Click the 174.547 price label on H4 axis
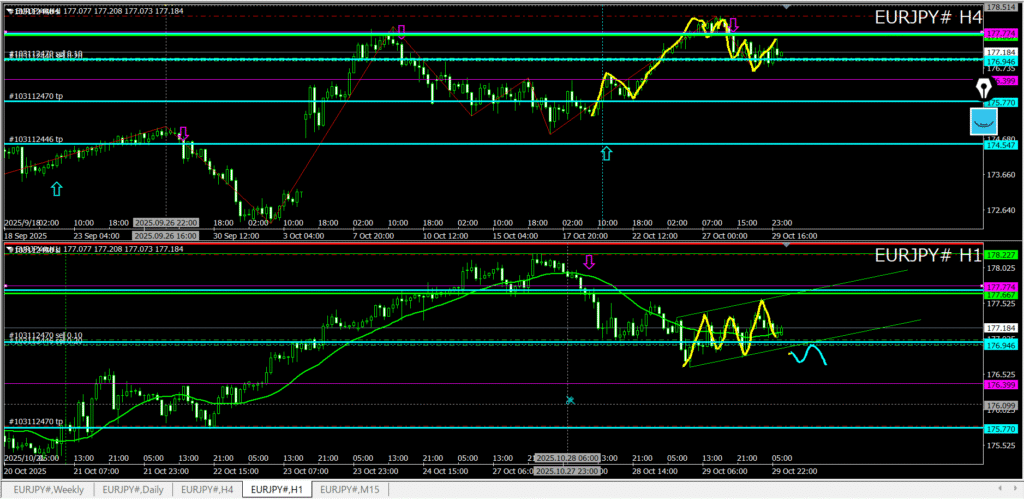 (x=1001, y=145)
